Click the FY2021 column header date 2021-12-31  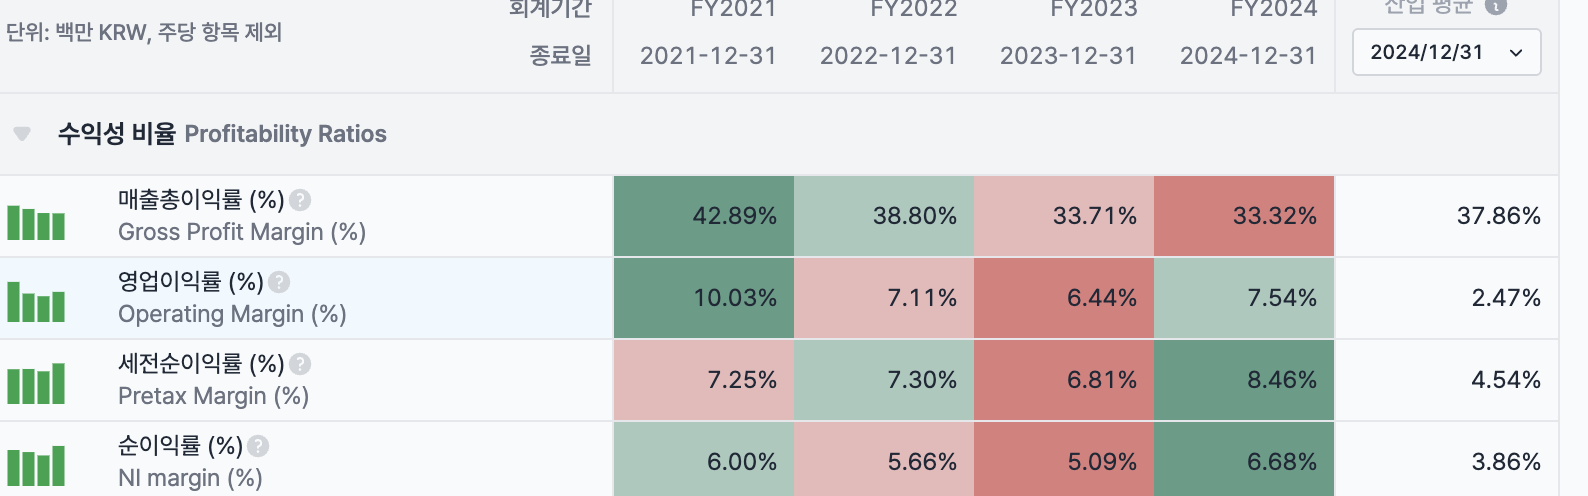coord(708,56)
